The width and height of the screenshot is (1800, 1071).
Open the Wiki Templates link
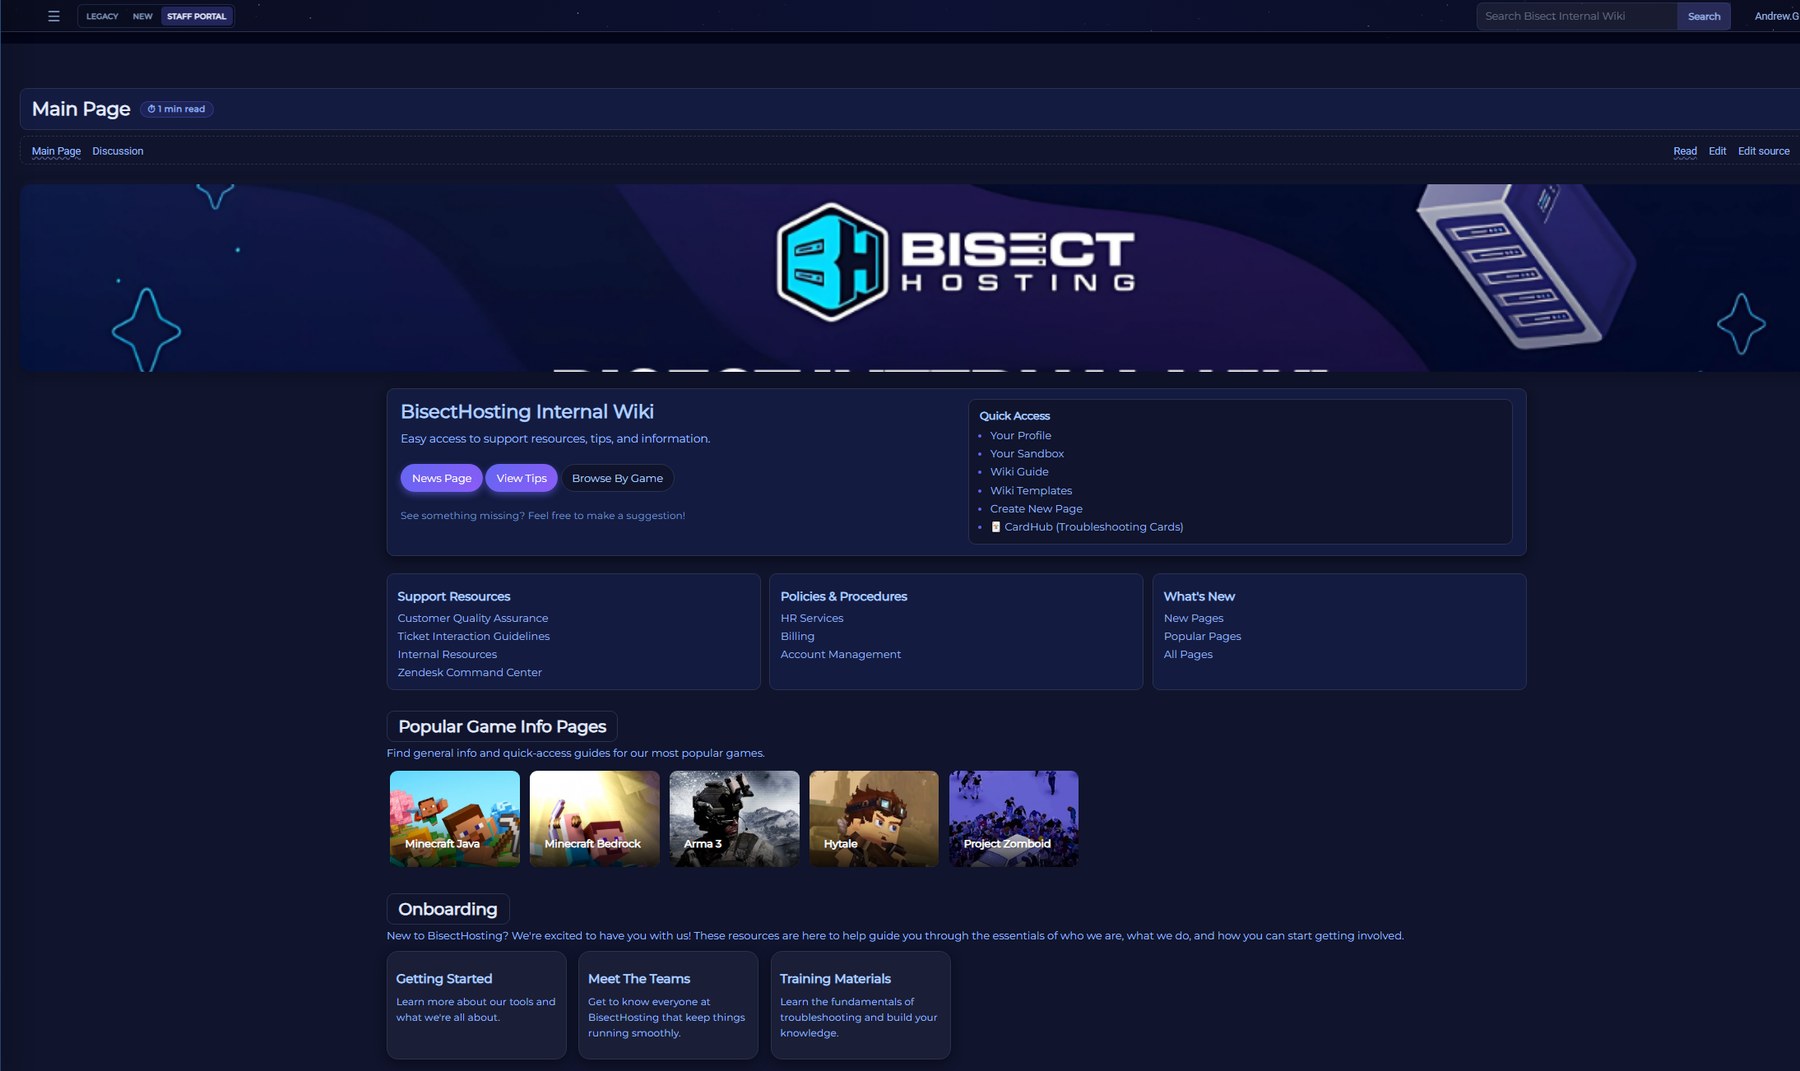(x=1031, y=491)
